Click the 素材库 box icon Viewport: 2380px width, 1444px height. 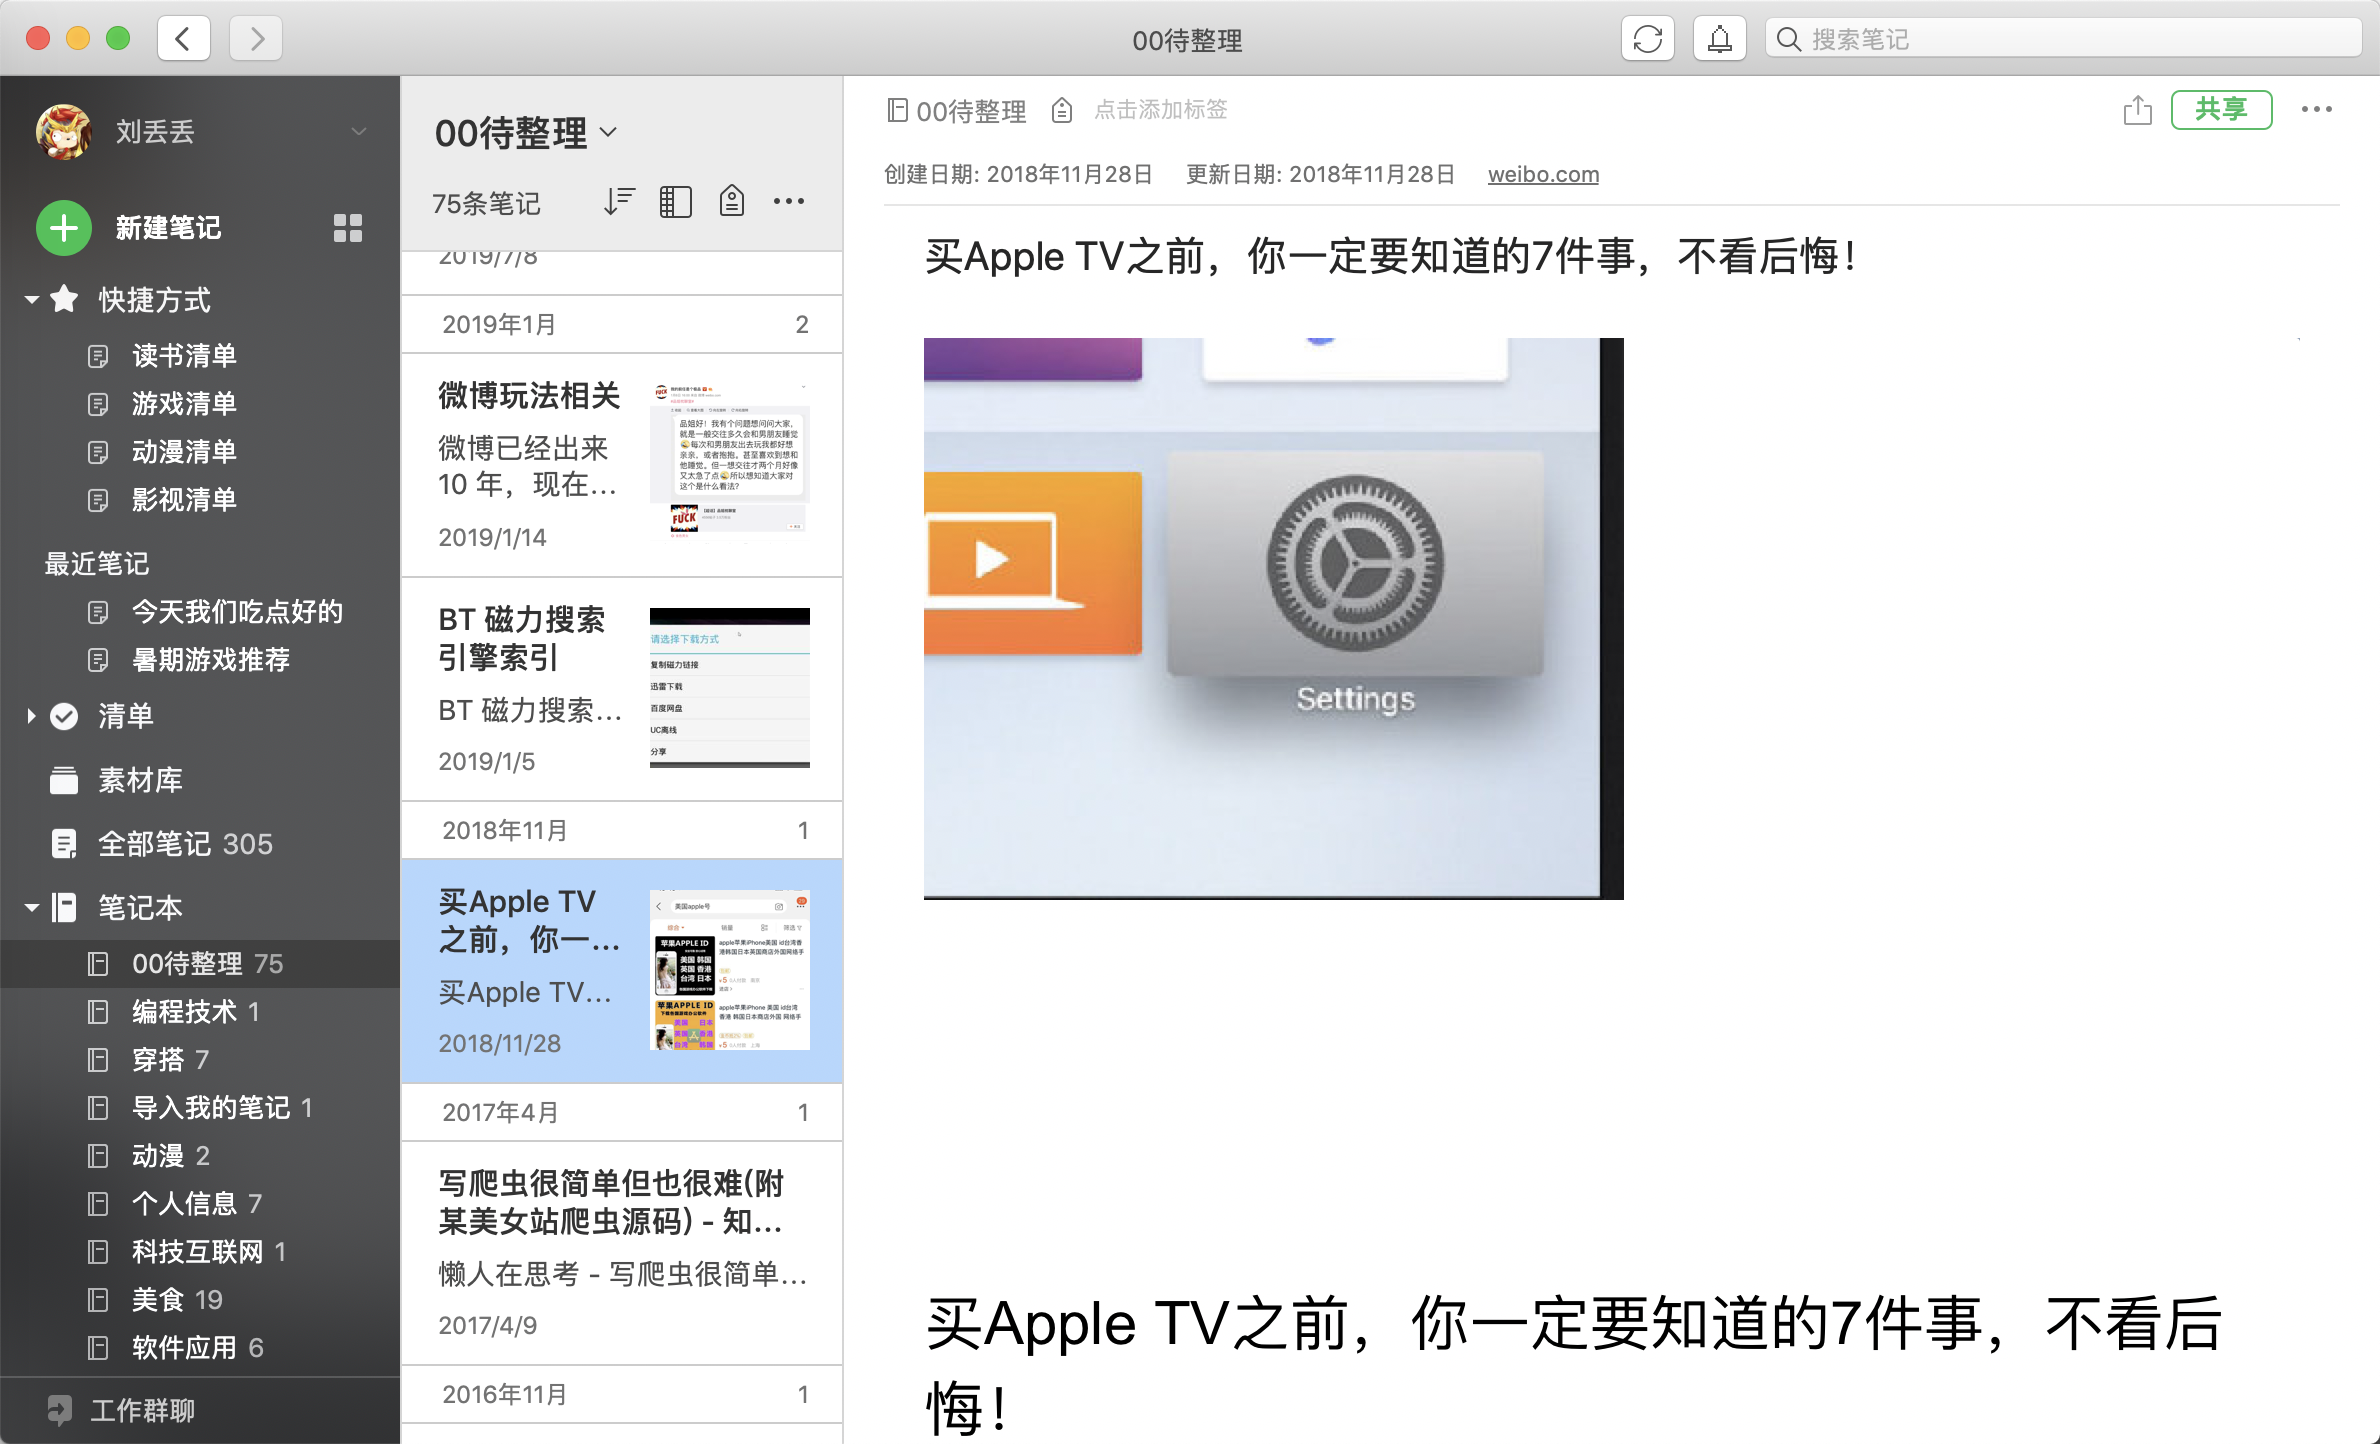(64, 780)
